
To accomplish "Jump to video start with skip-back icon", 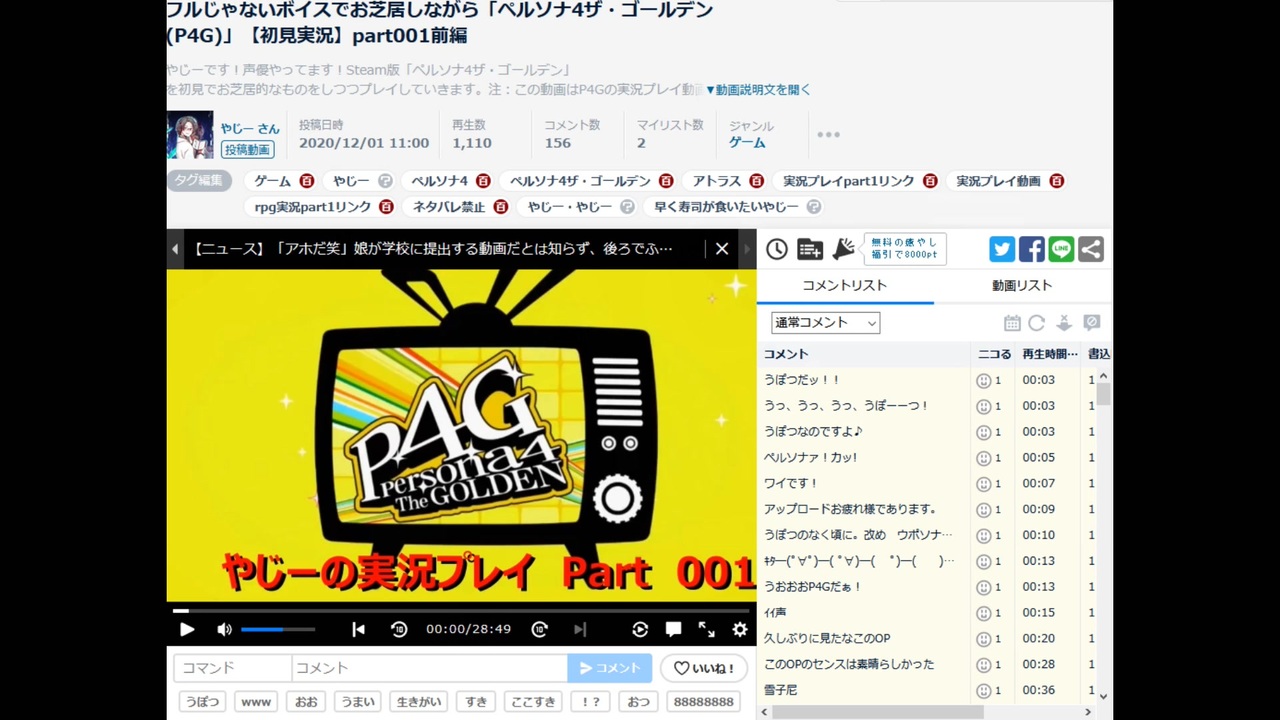I will 358,629.
